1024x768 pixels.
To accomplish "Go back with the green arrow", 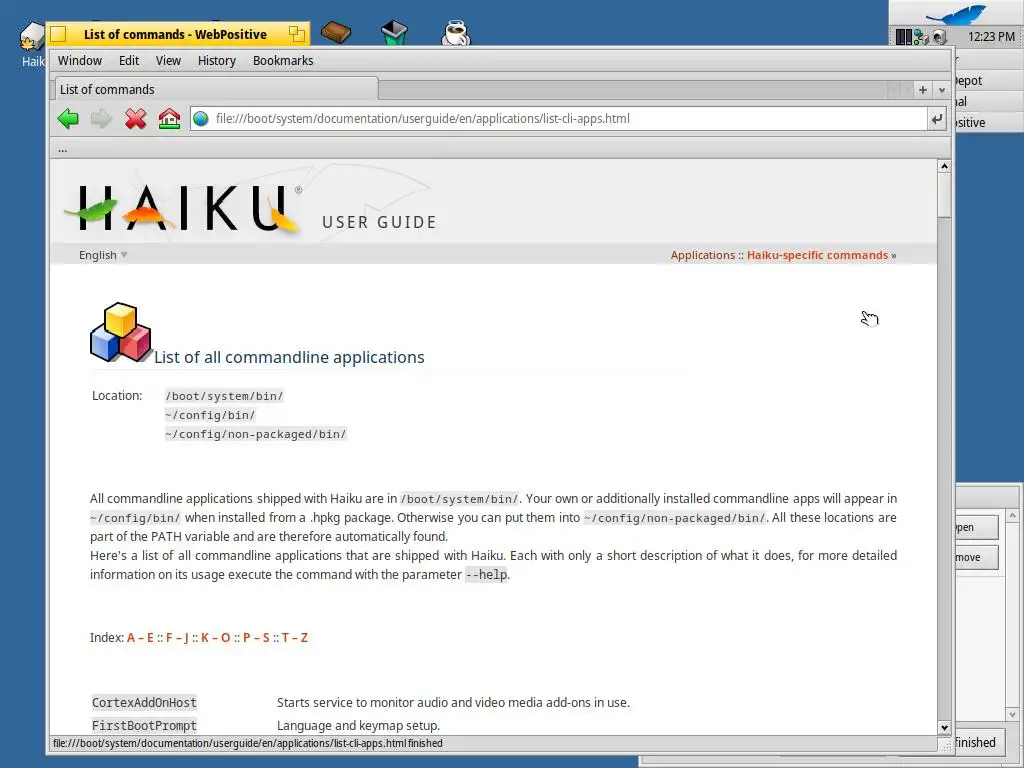I will (x=68, y=119).
